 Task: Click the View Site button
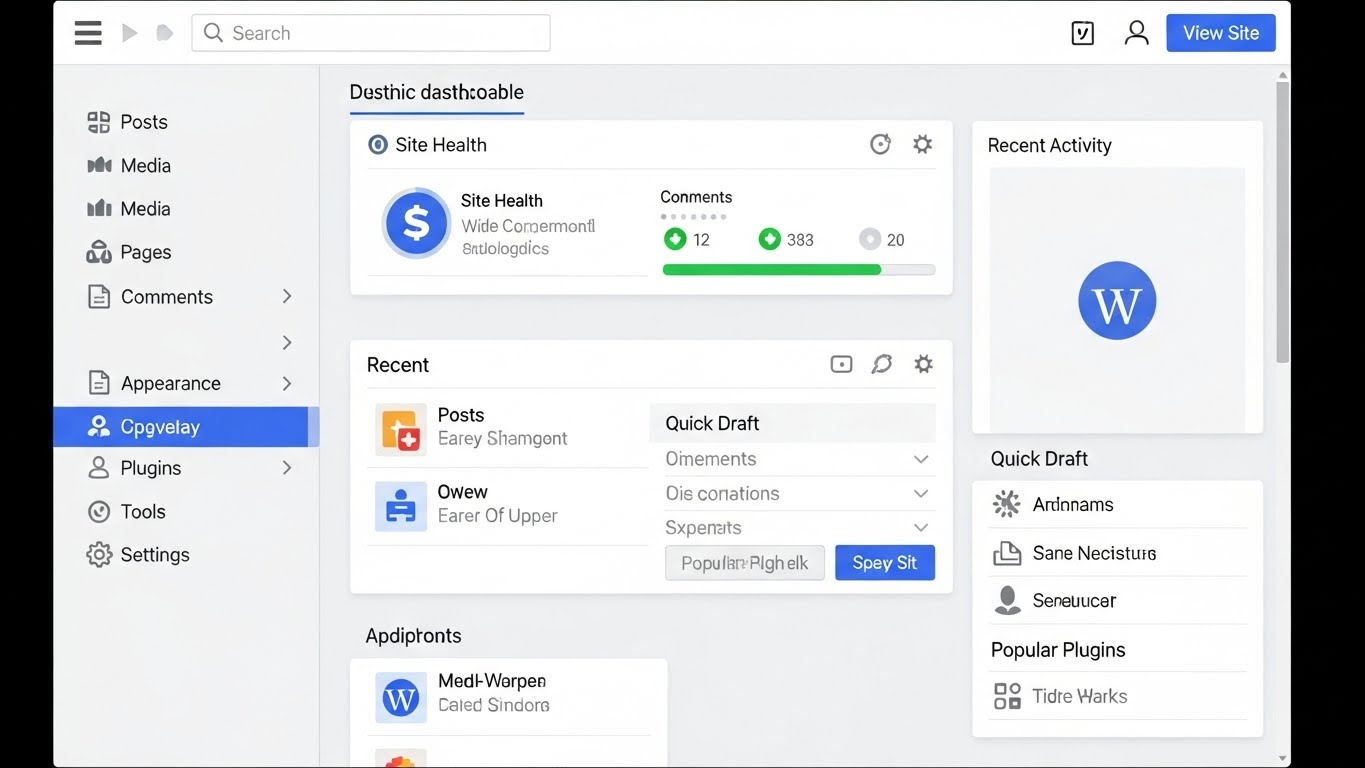[1220, 33]
